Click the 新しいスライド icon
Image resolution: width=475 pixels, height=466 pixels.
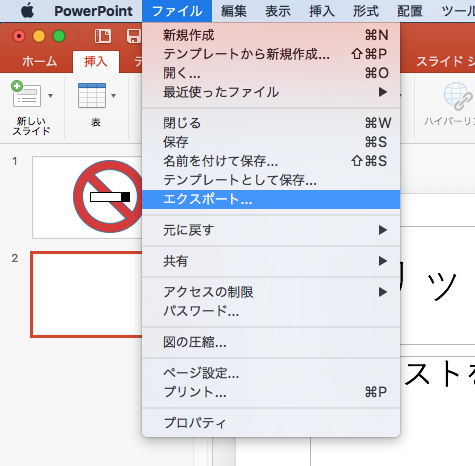[26, 94]
